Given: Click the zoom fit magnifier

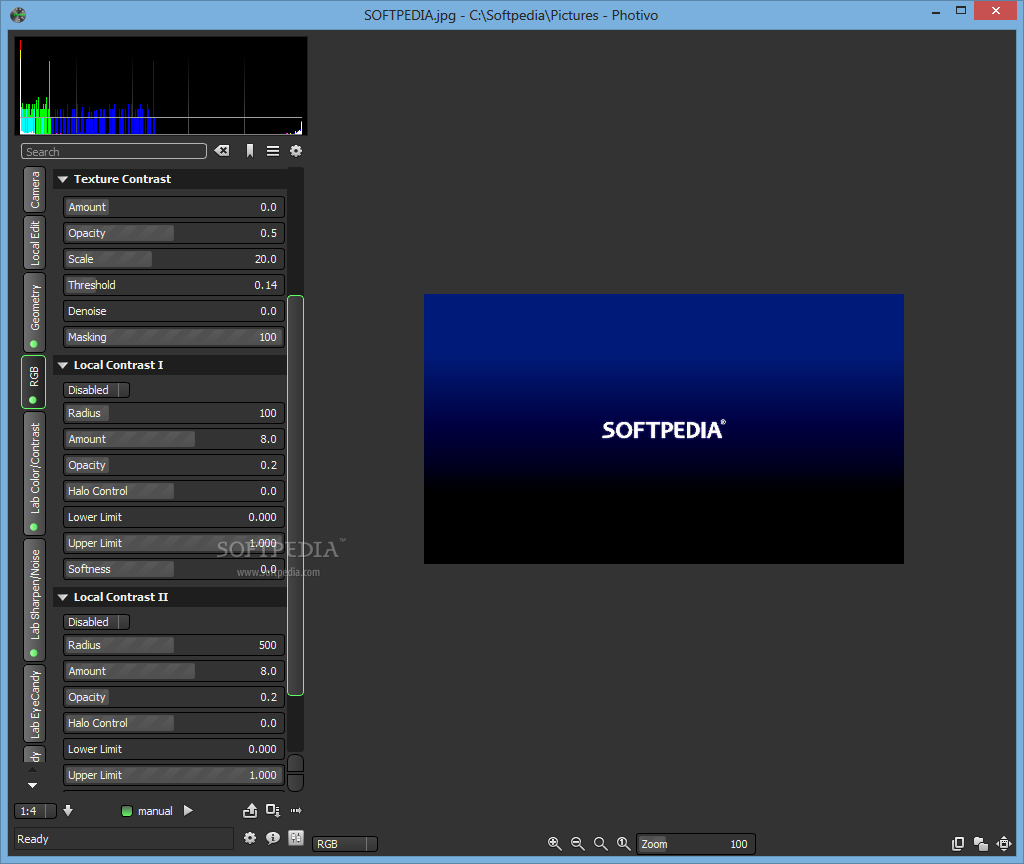Looking at the screenshot, I should tap(600, 844).
